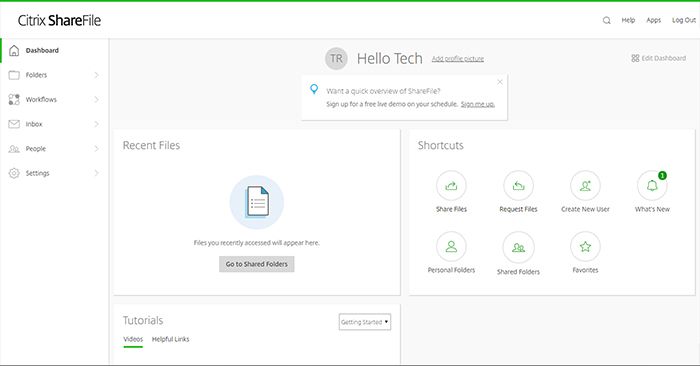Click the Edit Dashboard label
This screenshot has height=366, width=700.
coord(663,58)
